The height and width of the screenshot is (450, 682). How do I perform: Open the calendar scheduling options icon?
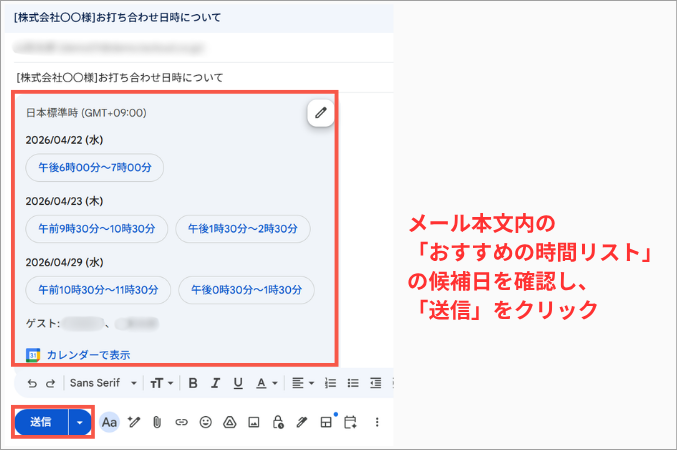[x=350, y=422]
